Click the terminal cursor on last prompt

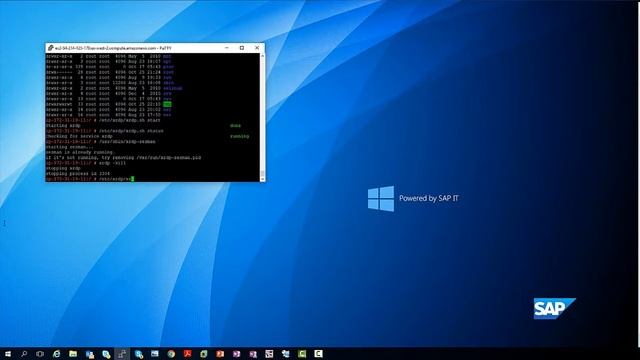pyautogui.click(x=132, y=179)
